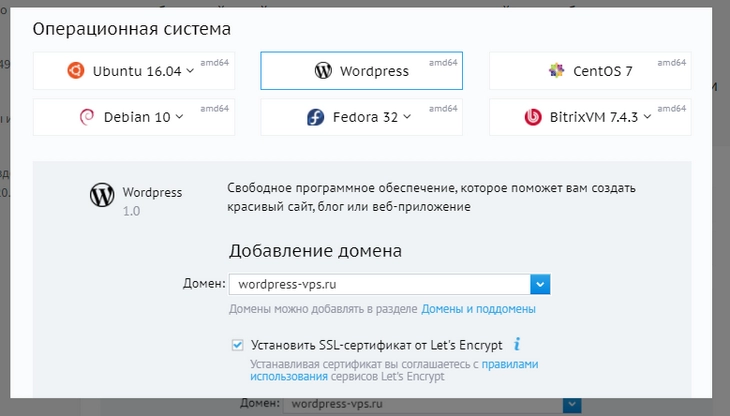Viewport: 730px width, 416px height.
Task: Click the large WordPress logo beside version 1.0
Action: coord(102,195)
